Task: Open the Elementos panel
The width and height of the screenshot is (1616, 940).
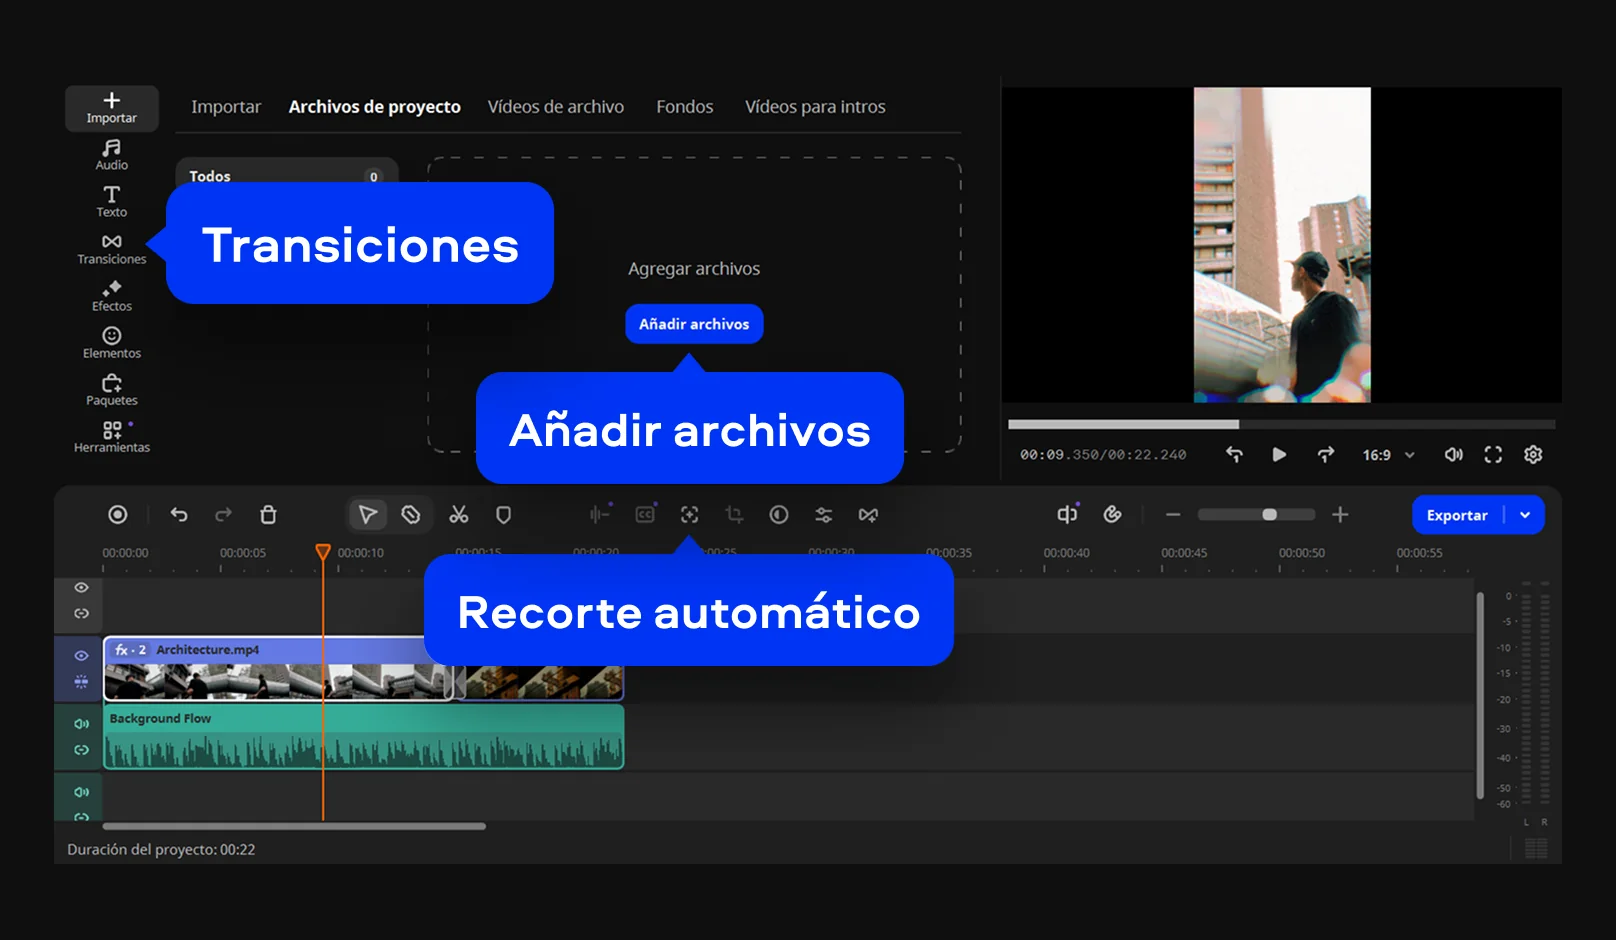Action: (111, 342)
